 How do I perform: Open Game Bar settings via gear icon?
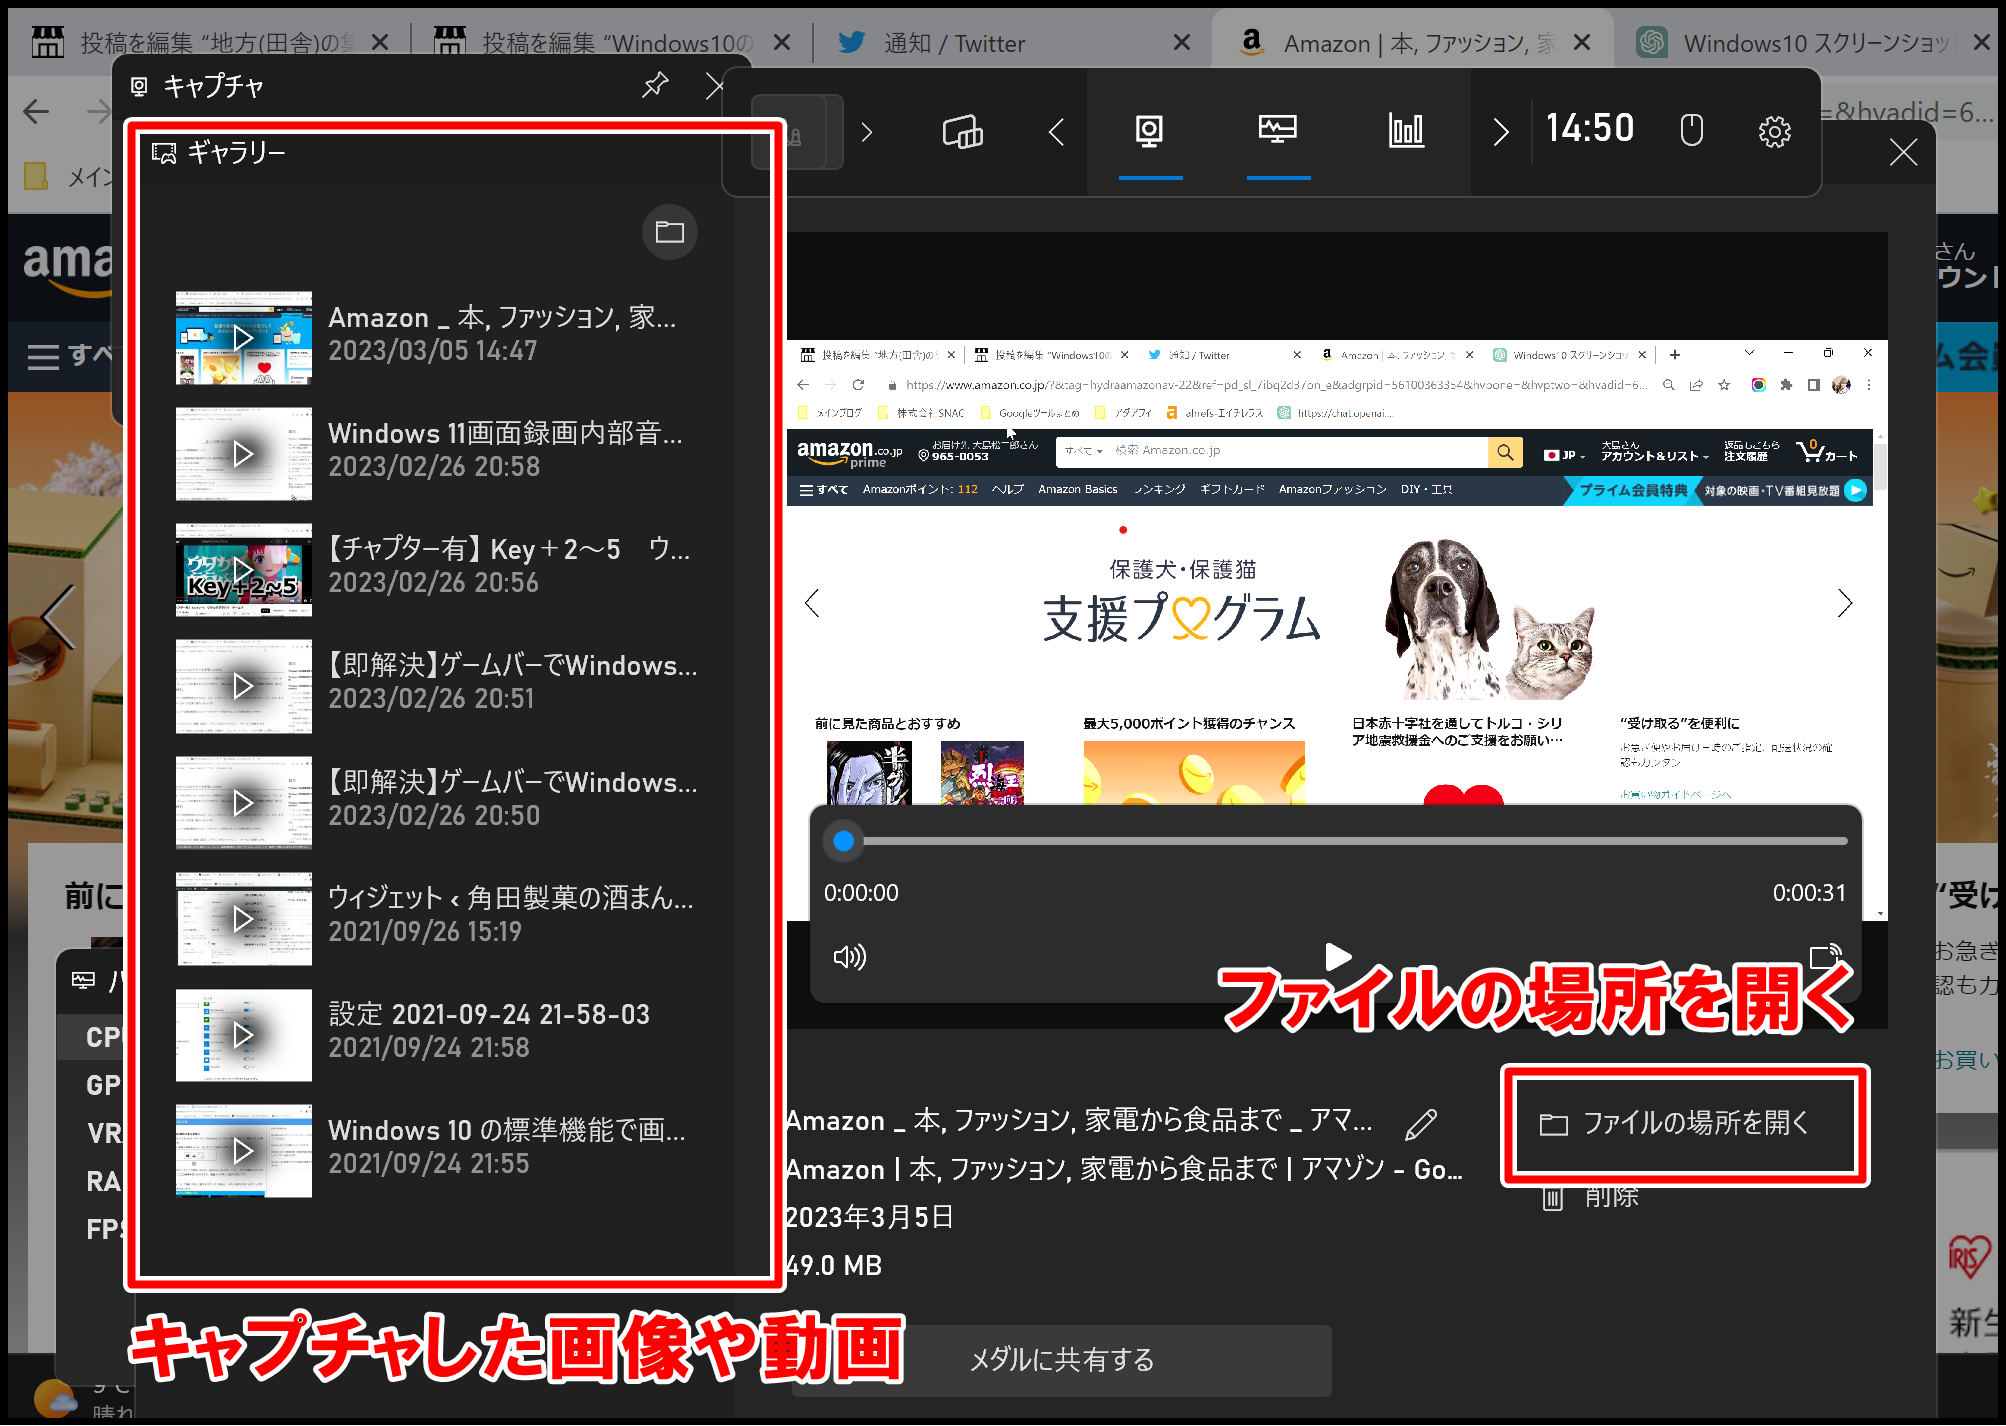1774,131
